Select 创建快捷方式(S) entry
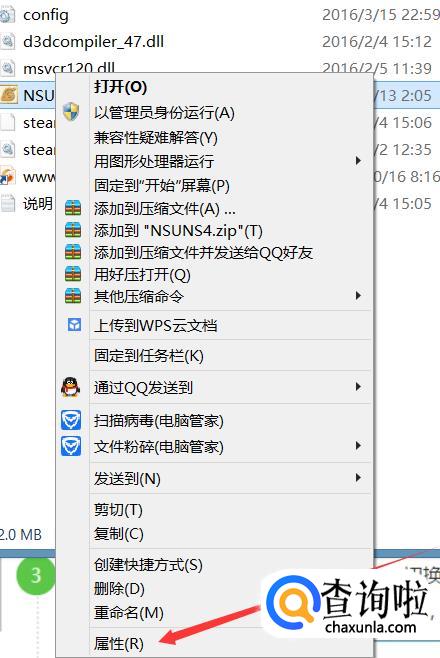This screenshot has width=440, height=658. click(x=148, y=565)
